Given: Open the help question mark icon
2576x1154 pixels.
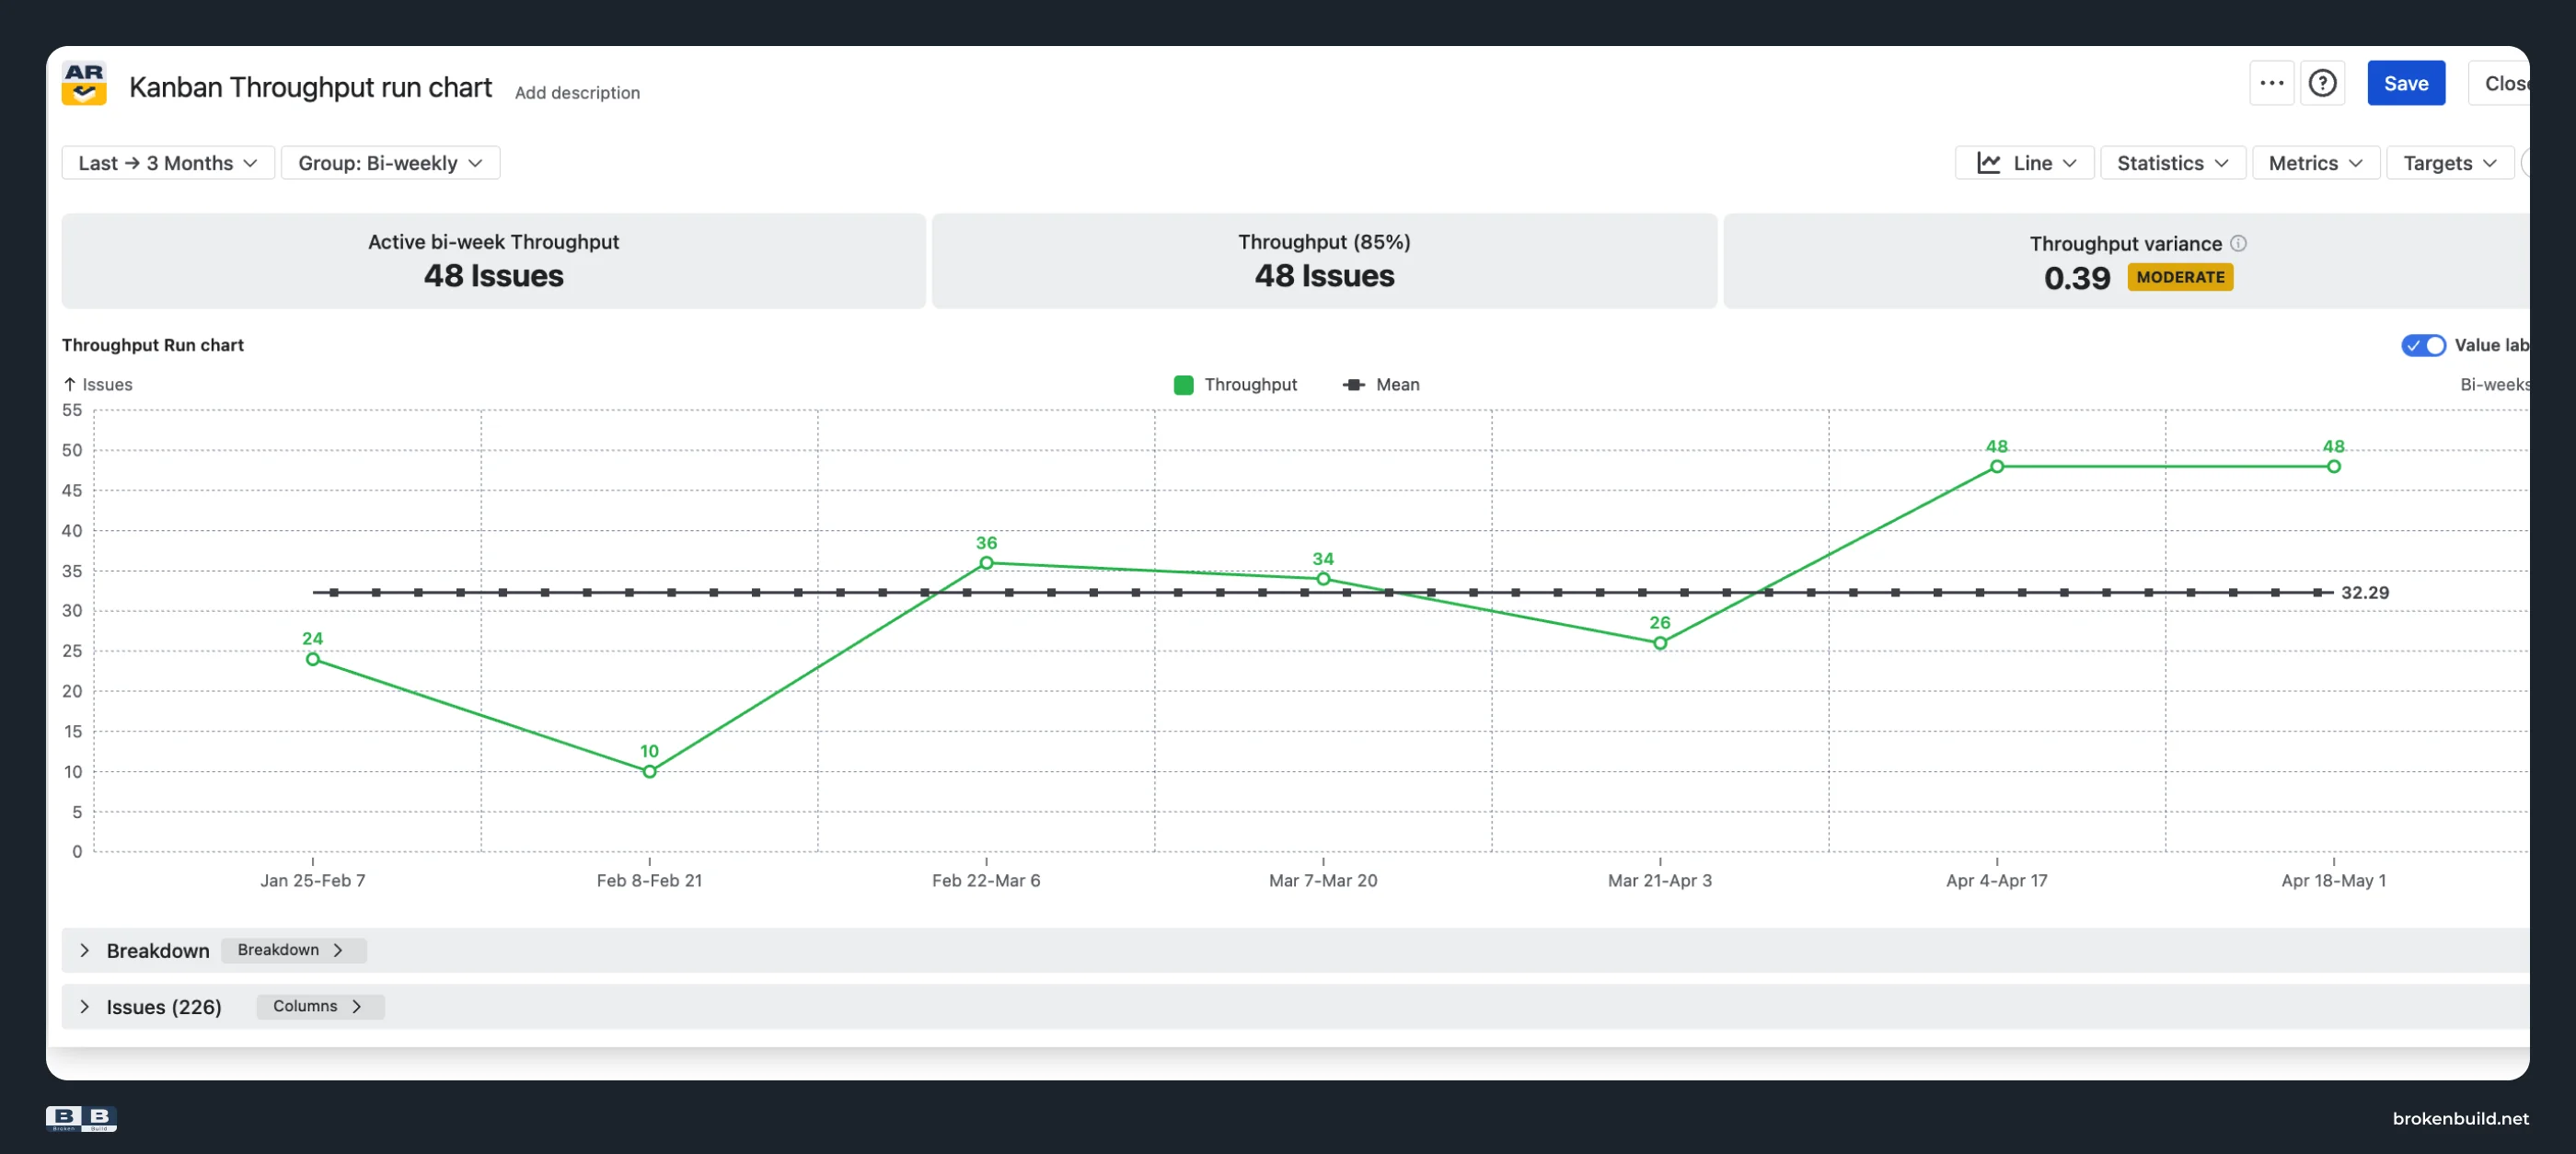Looking at the screenshot, I should pyautogui.click(x=2322, y=83).
